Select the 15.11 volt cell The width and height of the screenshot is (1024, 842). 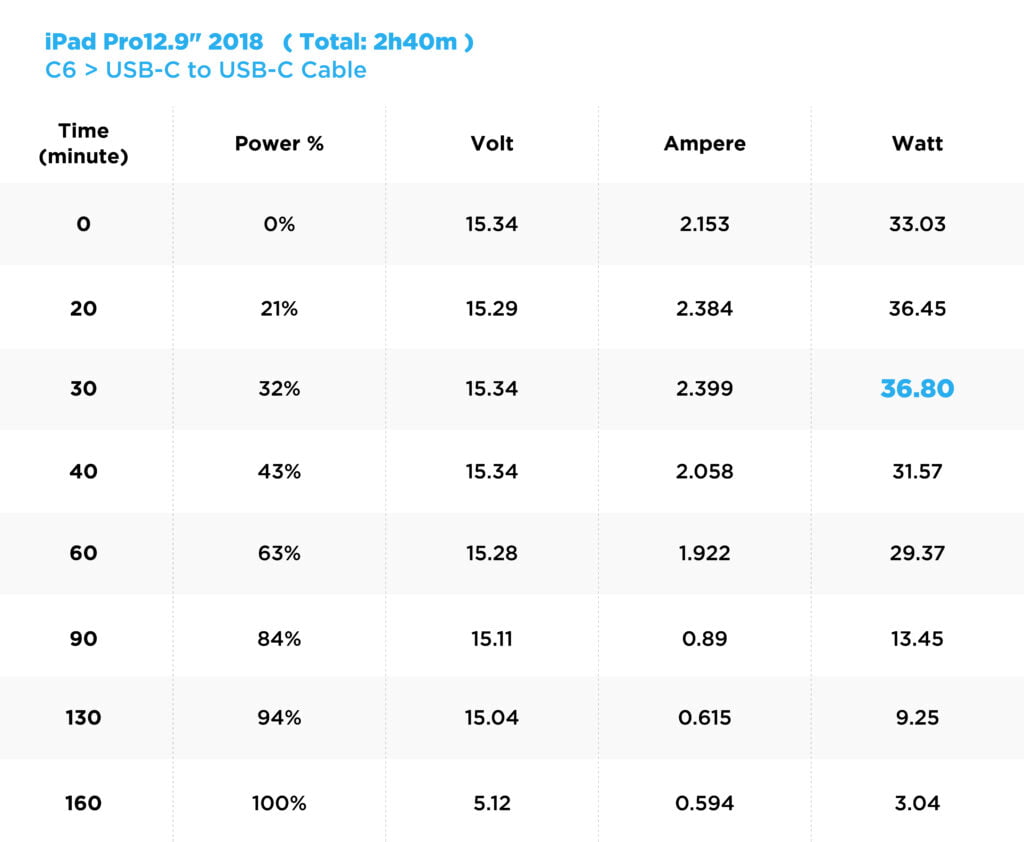click(491, 638)
